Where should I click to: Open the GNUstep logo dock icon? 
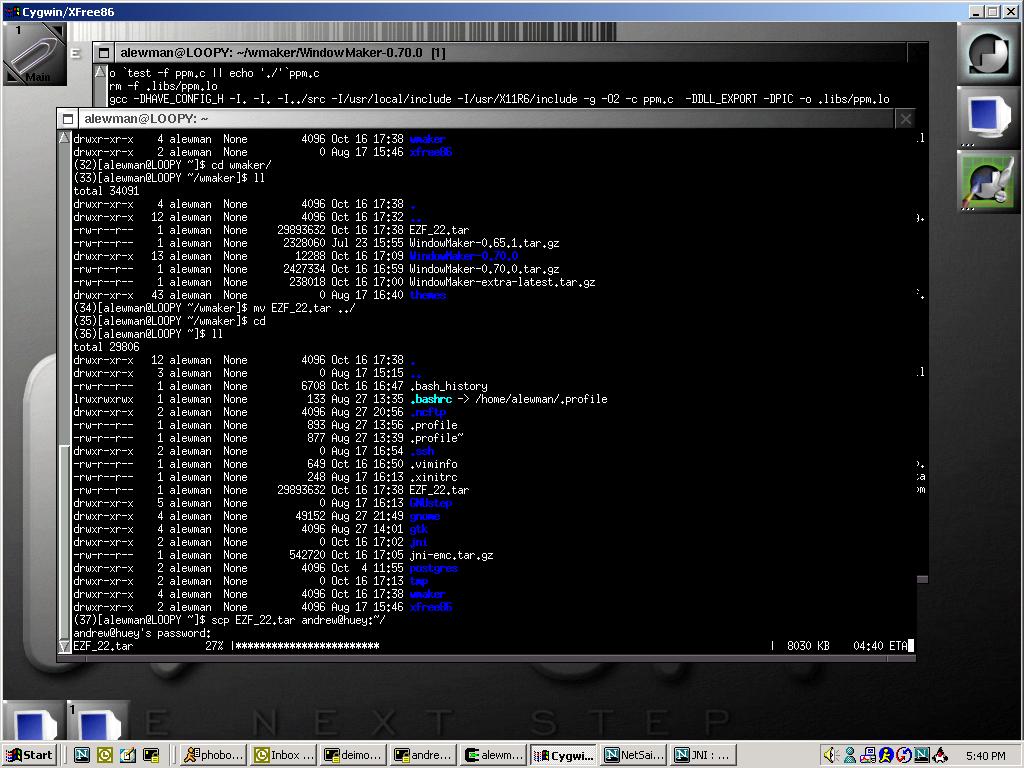tap(989, 53)
